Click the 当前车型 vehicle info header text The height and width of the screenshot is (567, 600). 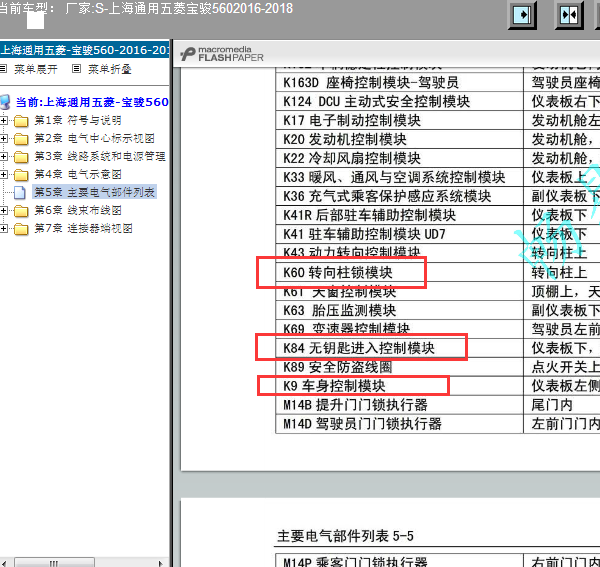tap(146, 8)
